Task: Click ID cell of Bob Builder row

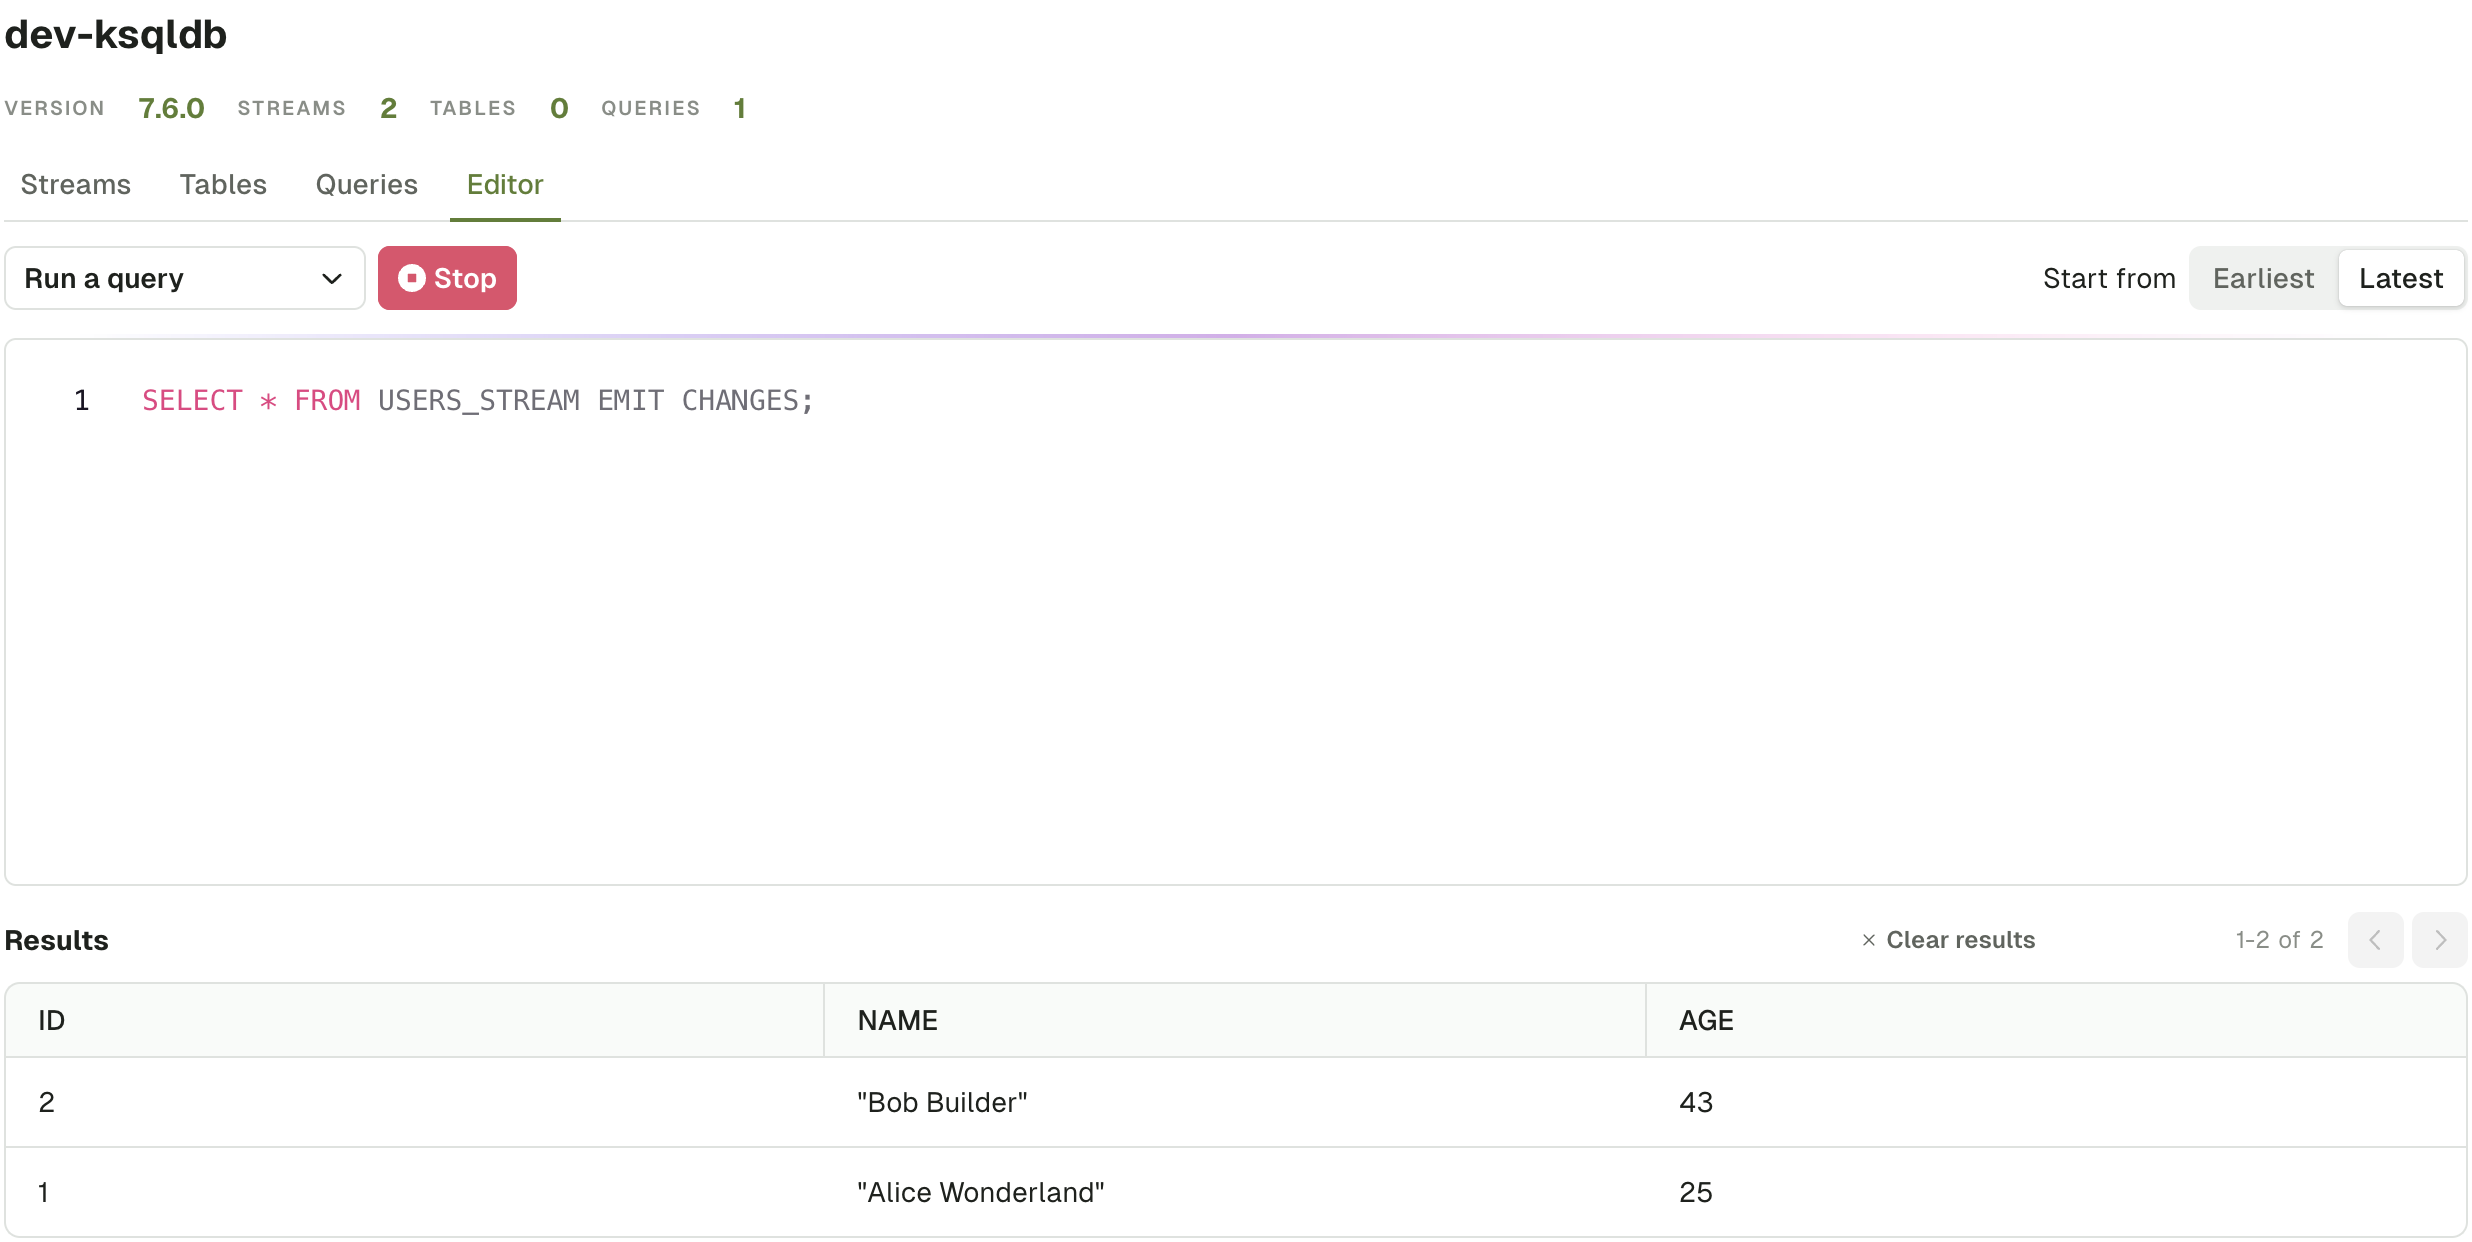Action: (x=47, y=1102)
